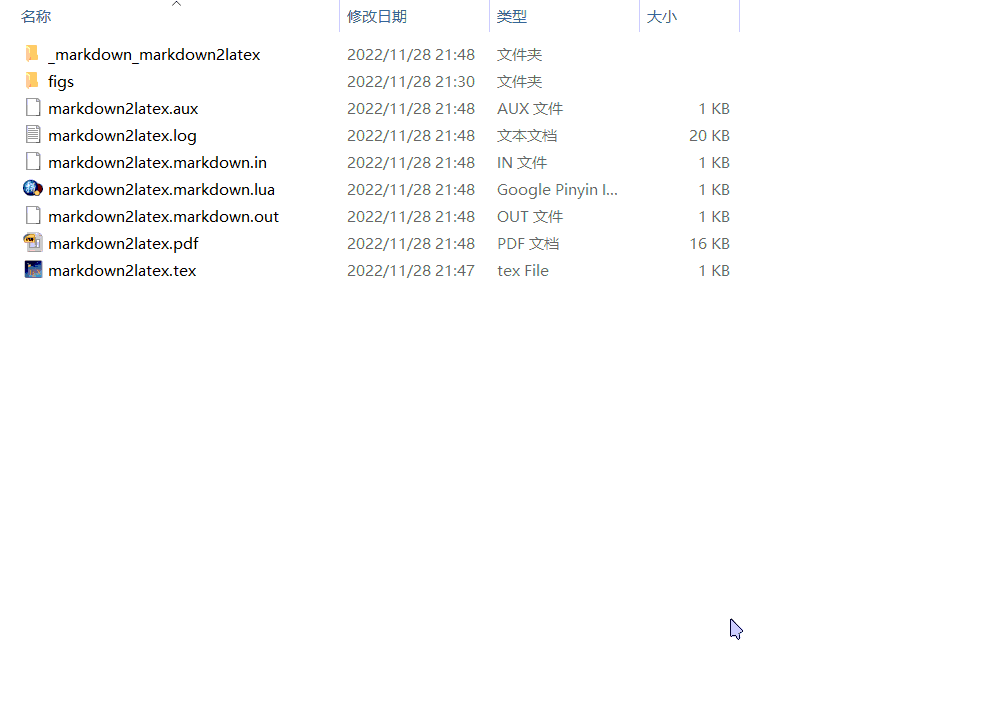
Task: Select file name _markdown_markdown2latex
Action: (x=154, y=55)
